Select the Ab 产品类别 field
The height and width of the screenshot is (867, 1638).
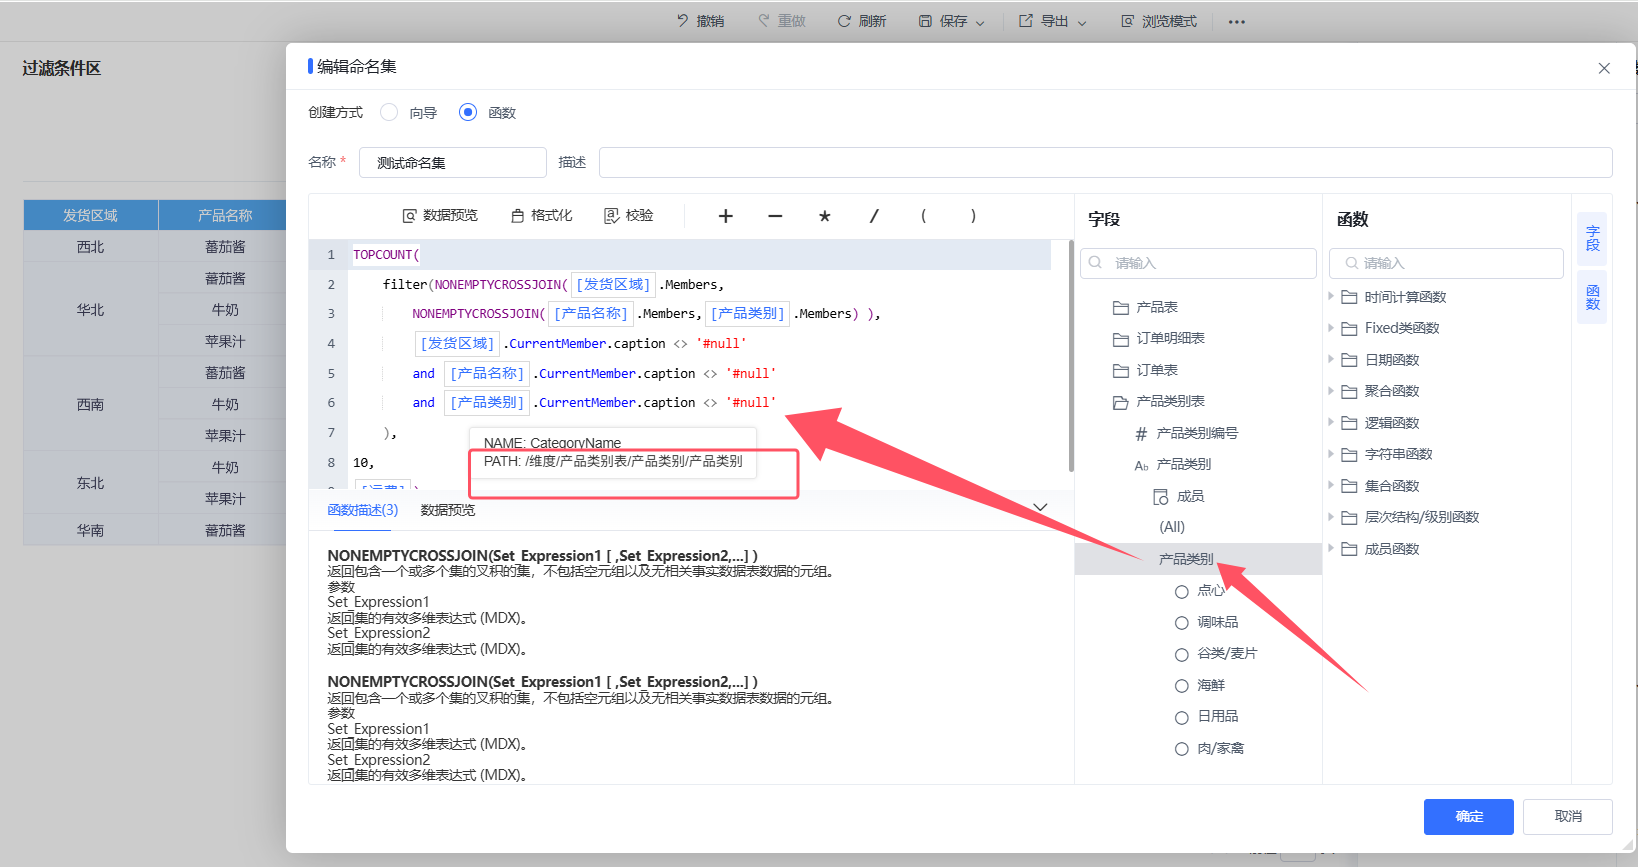coord(1172,464)
